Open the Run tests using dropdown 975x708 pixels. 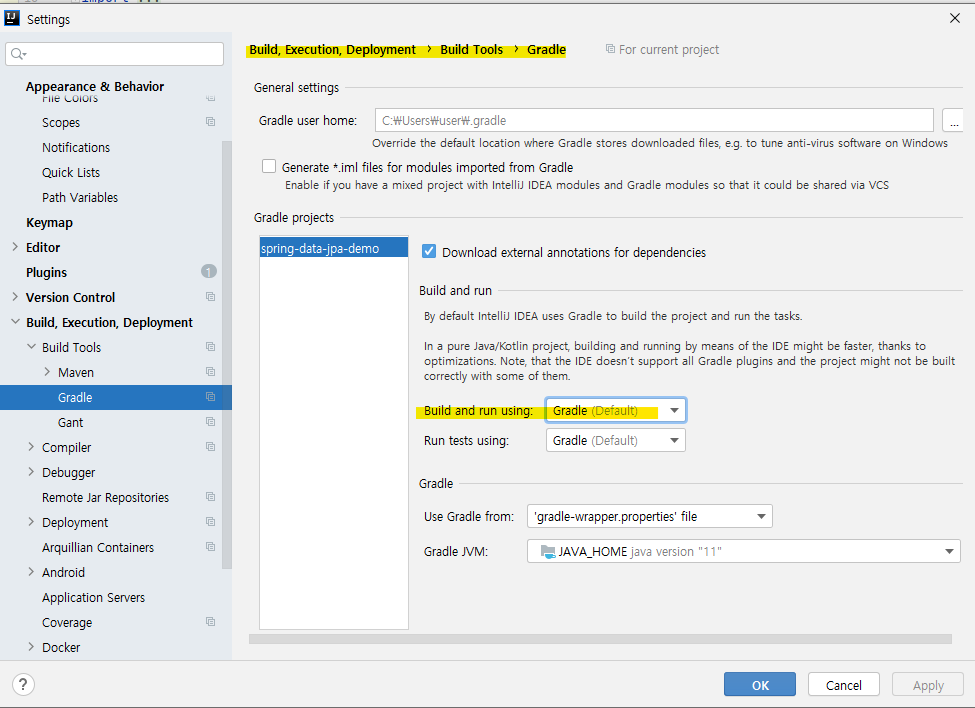point(616,440)
